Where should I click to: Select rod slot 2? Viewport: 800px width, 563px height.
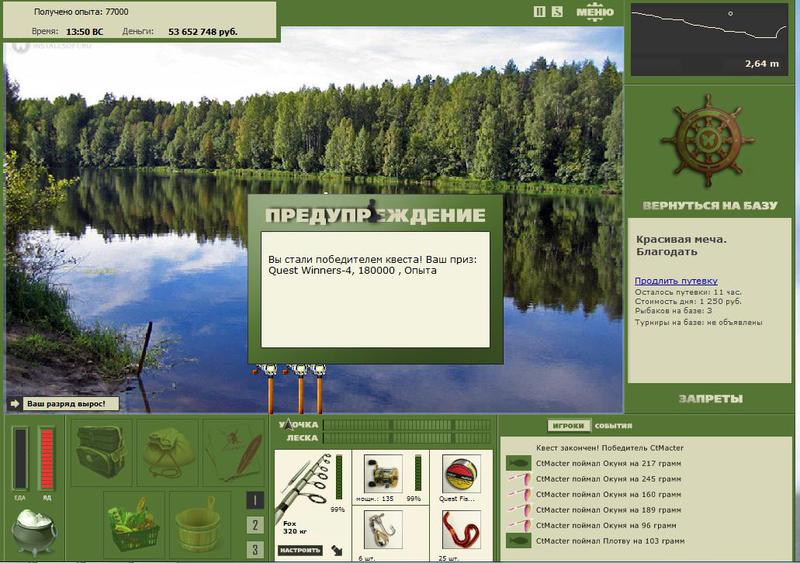255,525
